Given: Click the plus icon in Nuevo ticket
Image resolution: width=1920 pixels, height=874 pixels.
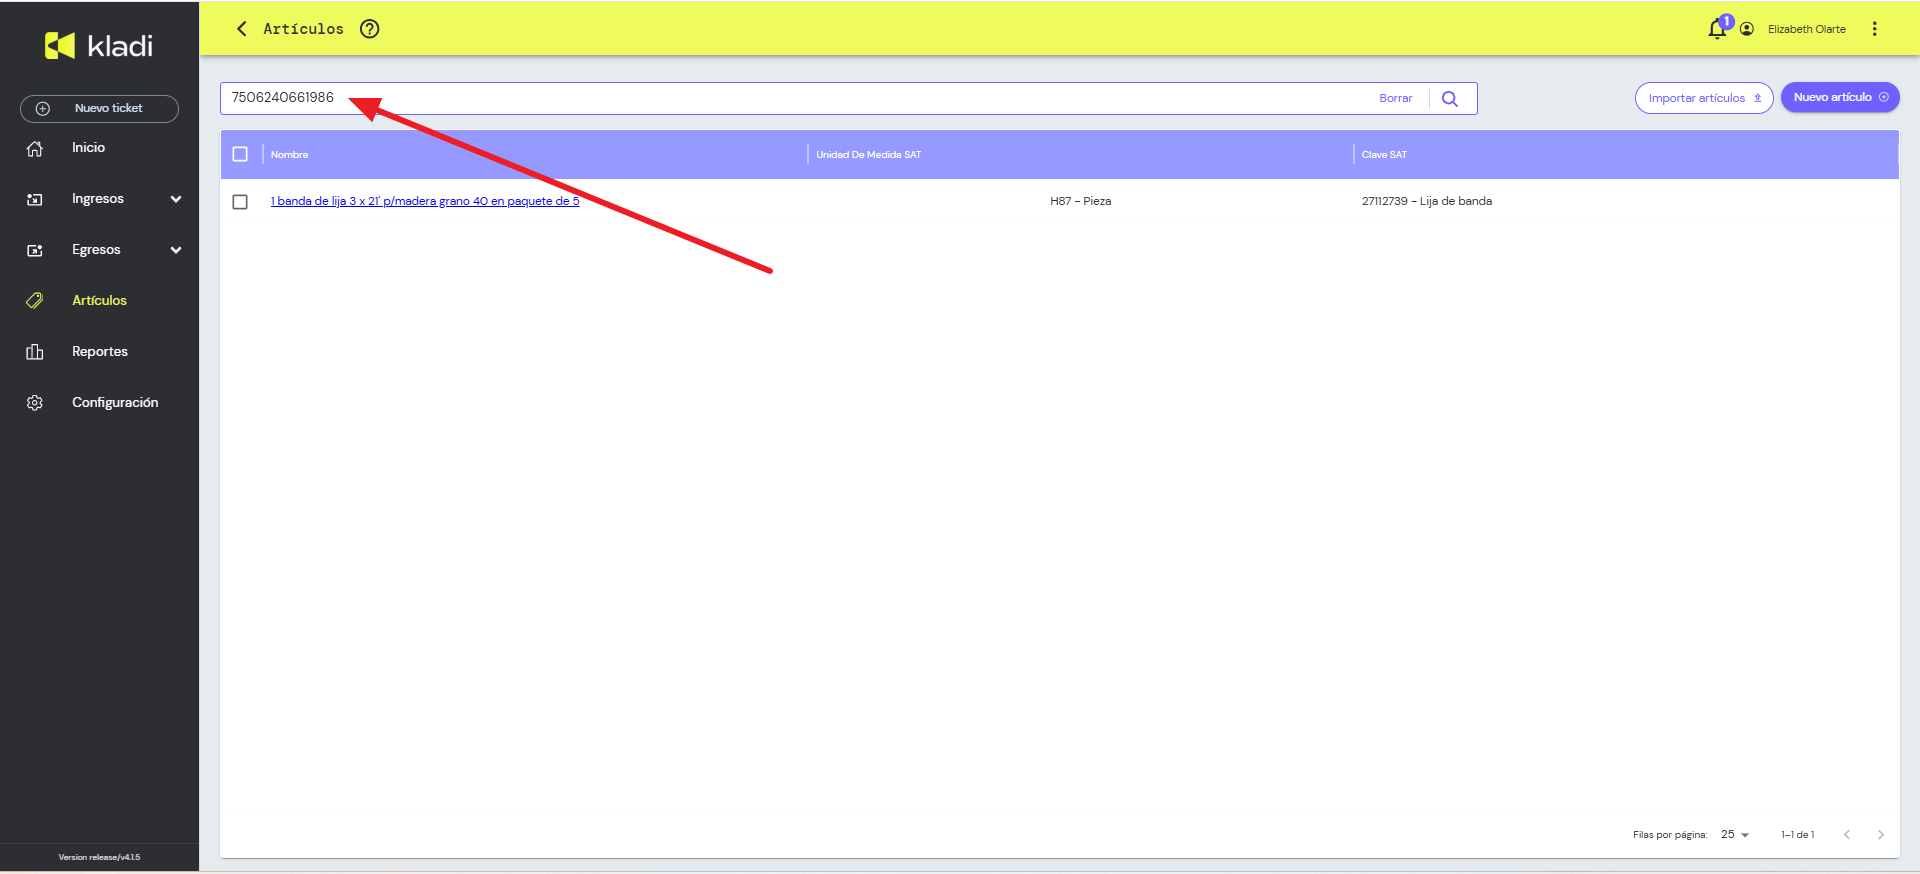Looking at the screenshot, I should (43, 109).
